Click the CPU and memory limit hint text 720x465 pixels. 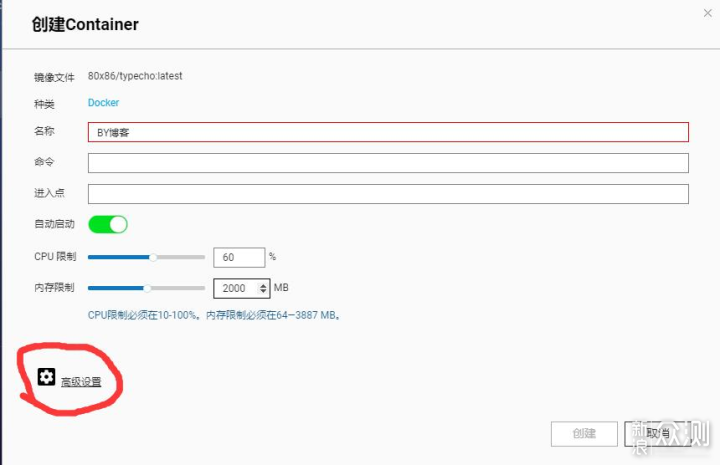[x=214, y=315]
